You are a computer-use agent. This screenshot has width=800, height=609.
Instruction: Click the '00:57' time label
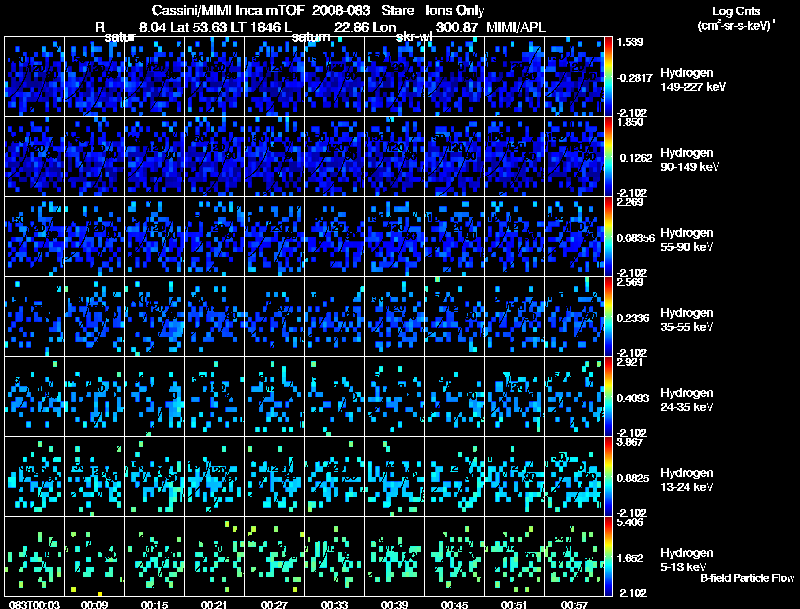pyautogui.click(x=574, y=604)
